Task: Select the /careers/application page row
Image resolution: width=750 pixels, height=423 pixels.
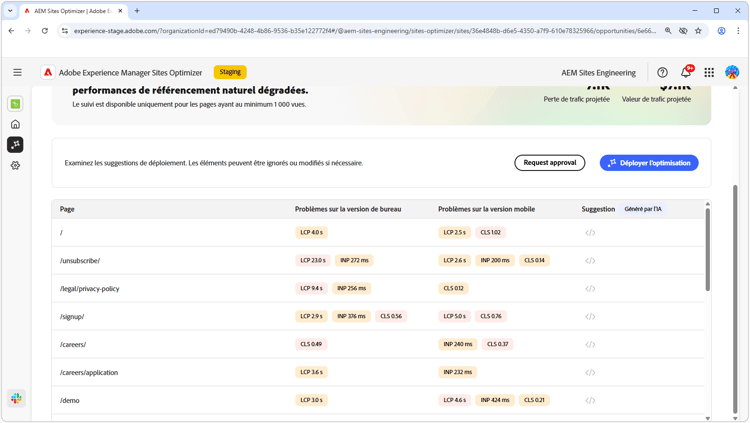Action: coord(378,372)
